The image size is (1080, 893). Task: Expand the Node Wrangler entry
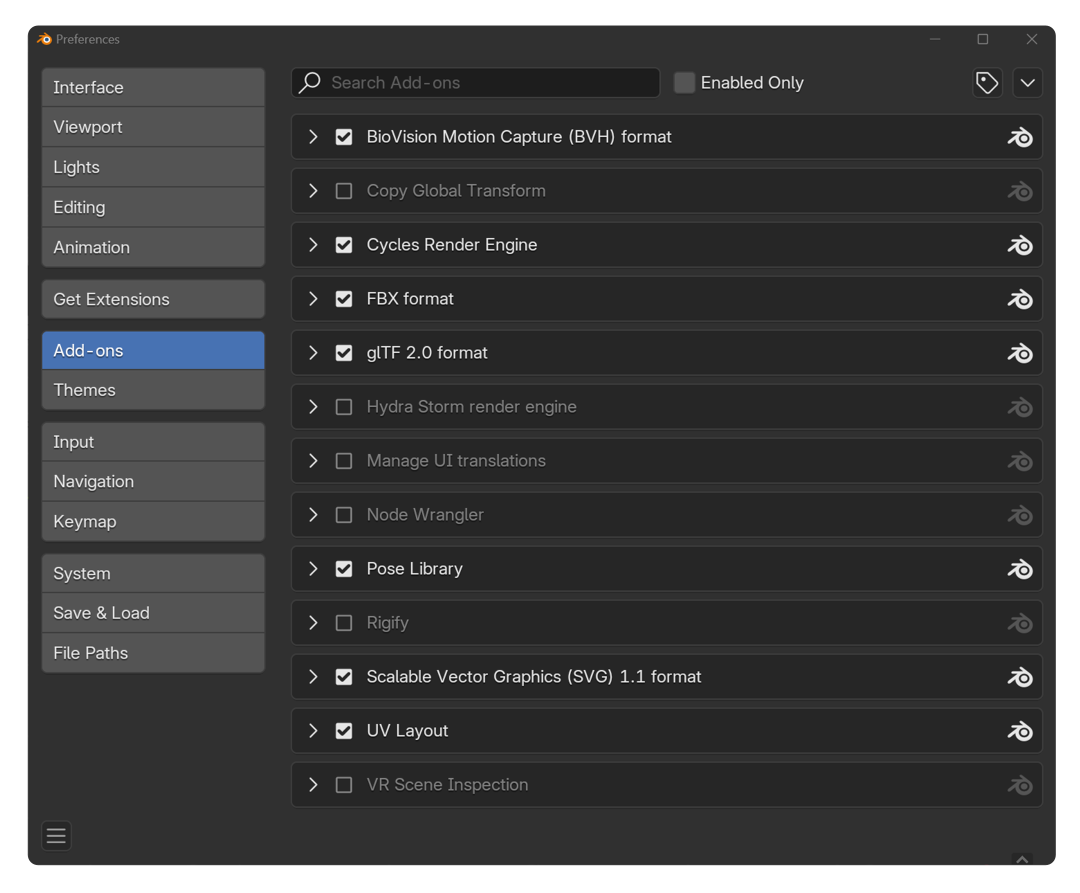tap(313, 515)
